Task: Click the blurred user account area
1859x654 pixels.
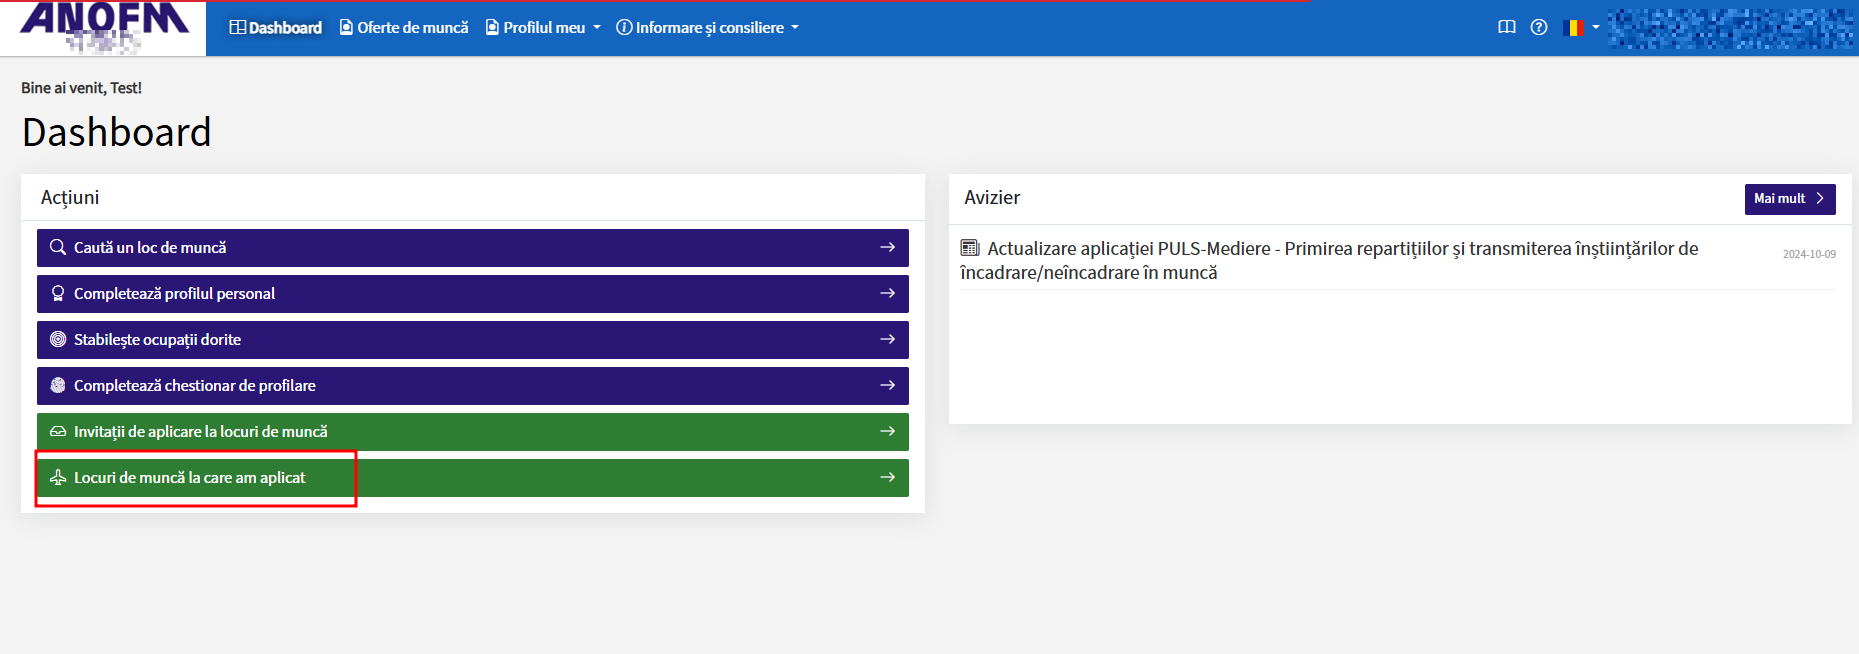Action: pos(1730,28)
